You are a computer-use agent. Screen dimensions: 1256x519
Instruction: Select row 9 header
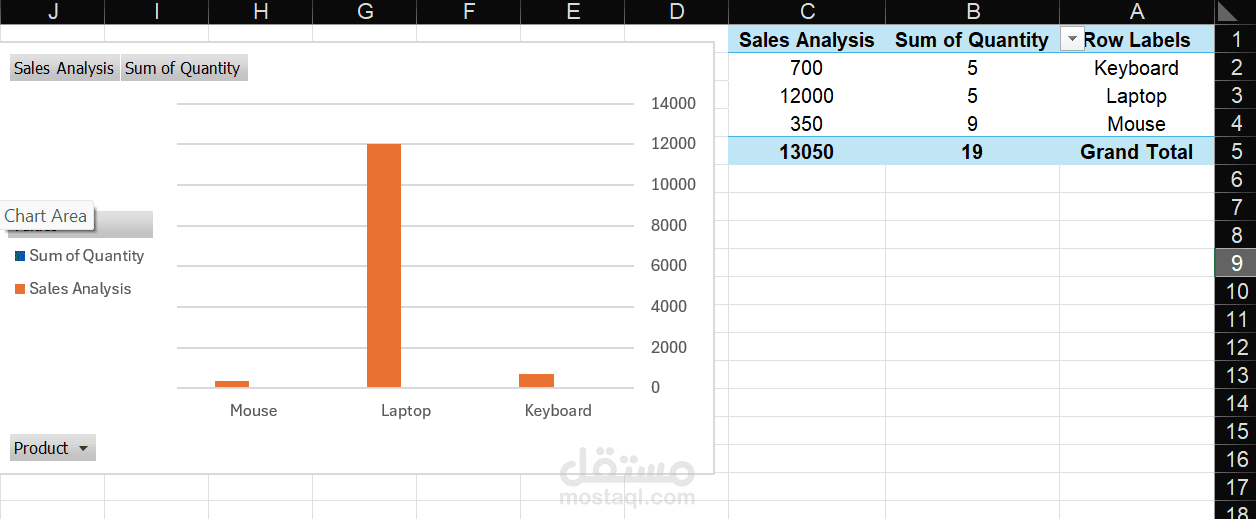pyautogui.click(x=1236, y=263)
